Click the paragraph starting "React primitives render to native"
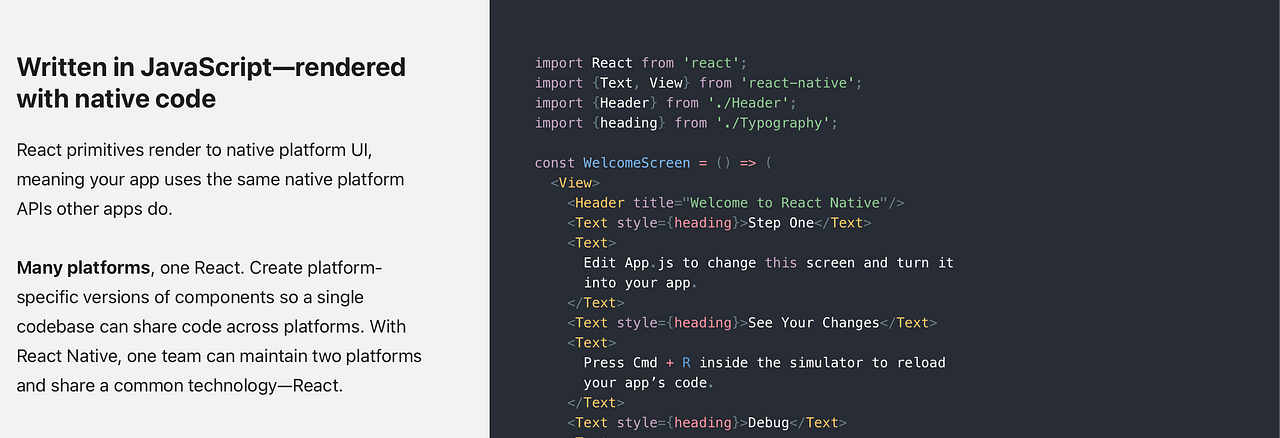1280x438 pixels. (x=211, y=180)
